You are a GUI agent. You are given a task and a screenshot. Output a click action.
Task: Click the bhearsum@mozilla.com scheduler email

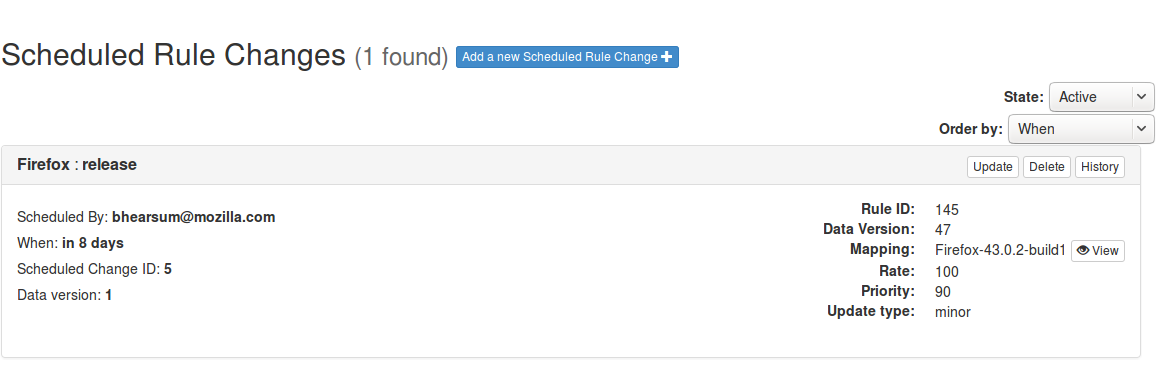(194, 217)
